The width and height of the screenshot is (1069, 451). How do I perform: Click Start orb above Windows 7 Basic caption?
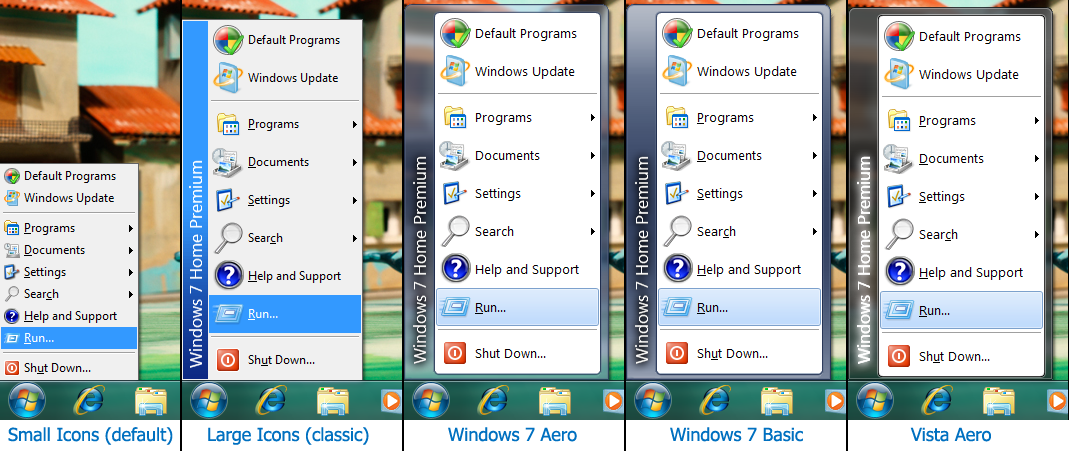click(x=652, y=401)
